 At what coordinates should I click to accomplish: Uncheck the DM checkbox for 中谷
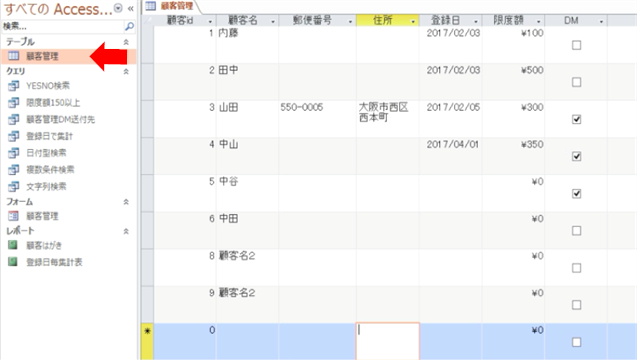[x=576, y=194]
